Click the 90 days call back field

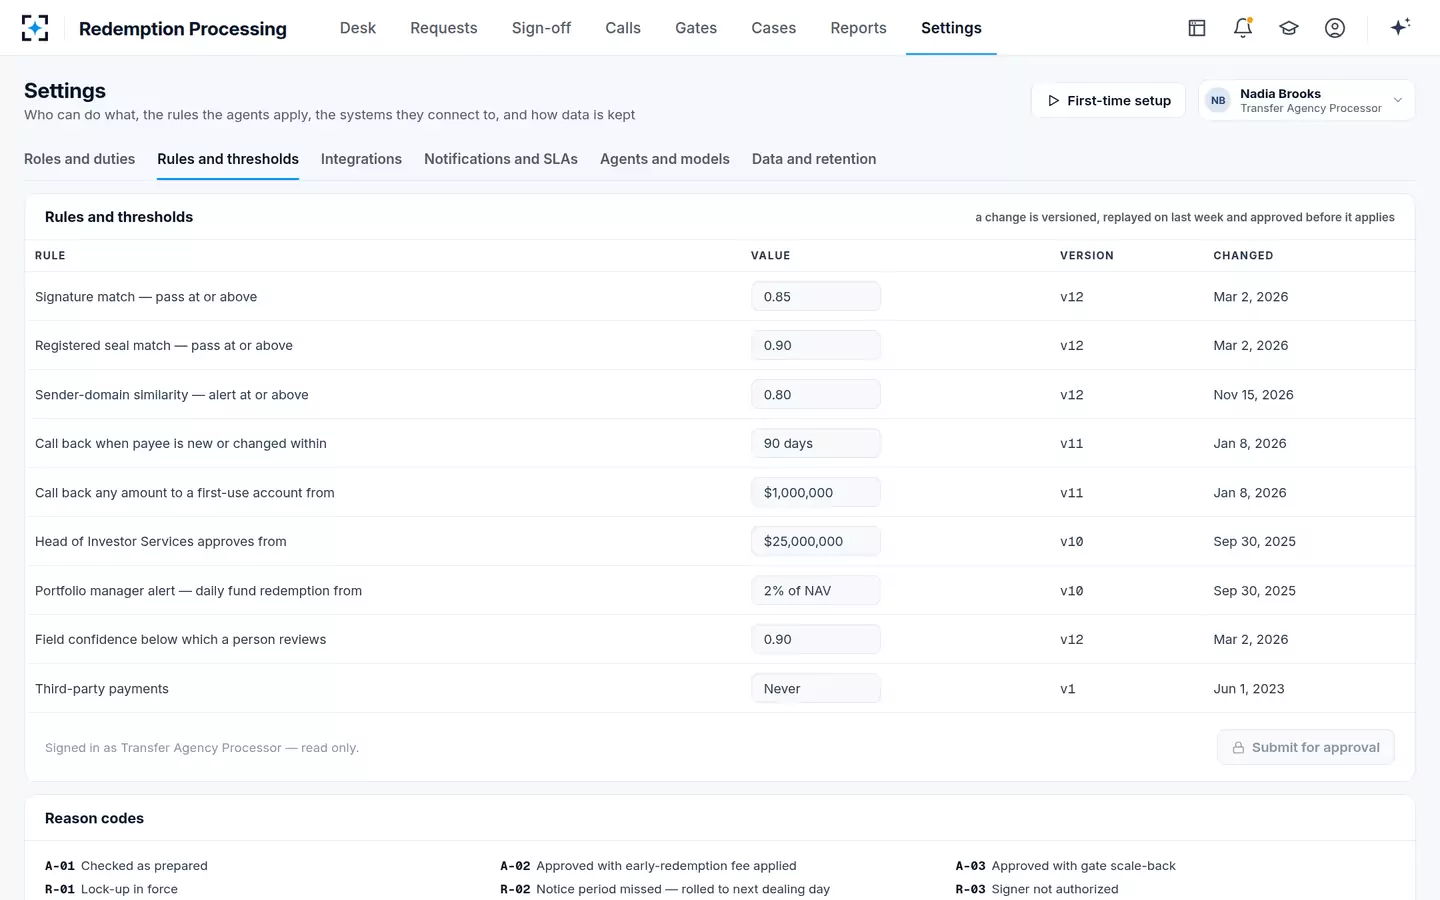tap(816, 443)
